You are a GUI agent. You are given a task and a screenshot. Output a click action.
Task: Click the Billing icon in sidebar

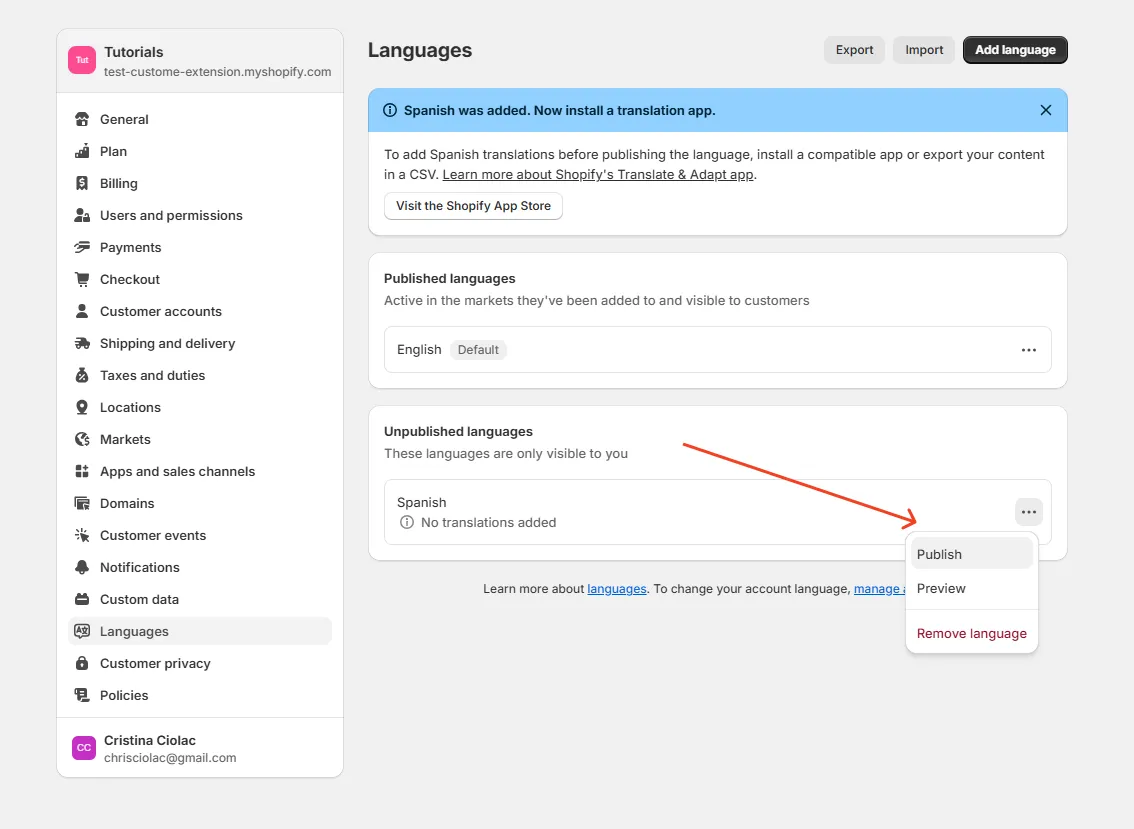(82, 183)
